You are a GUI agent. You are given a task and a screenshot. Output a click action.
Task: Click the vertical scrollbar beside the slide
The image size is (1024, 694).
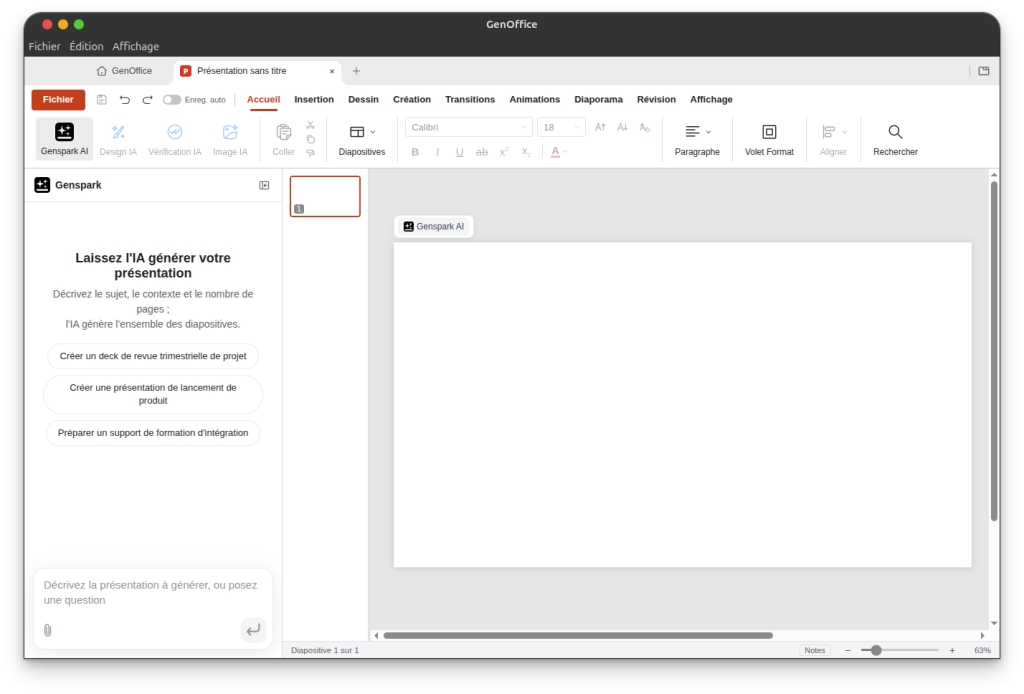click(994, 351)
